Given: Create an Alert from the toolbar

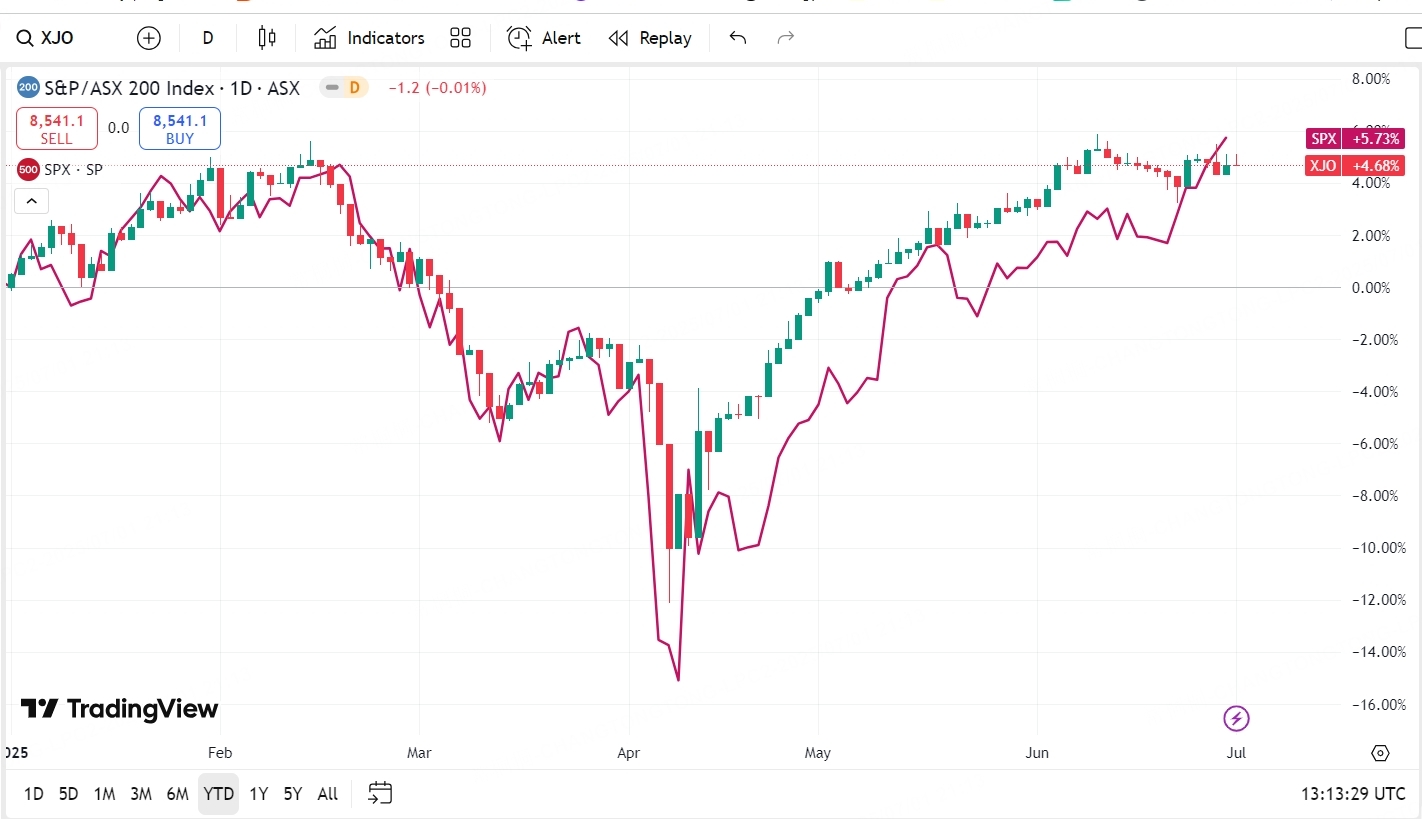Looking at the screenshot, I should click(543, 38).
